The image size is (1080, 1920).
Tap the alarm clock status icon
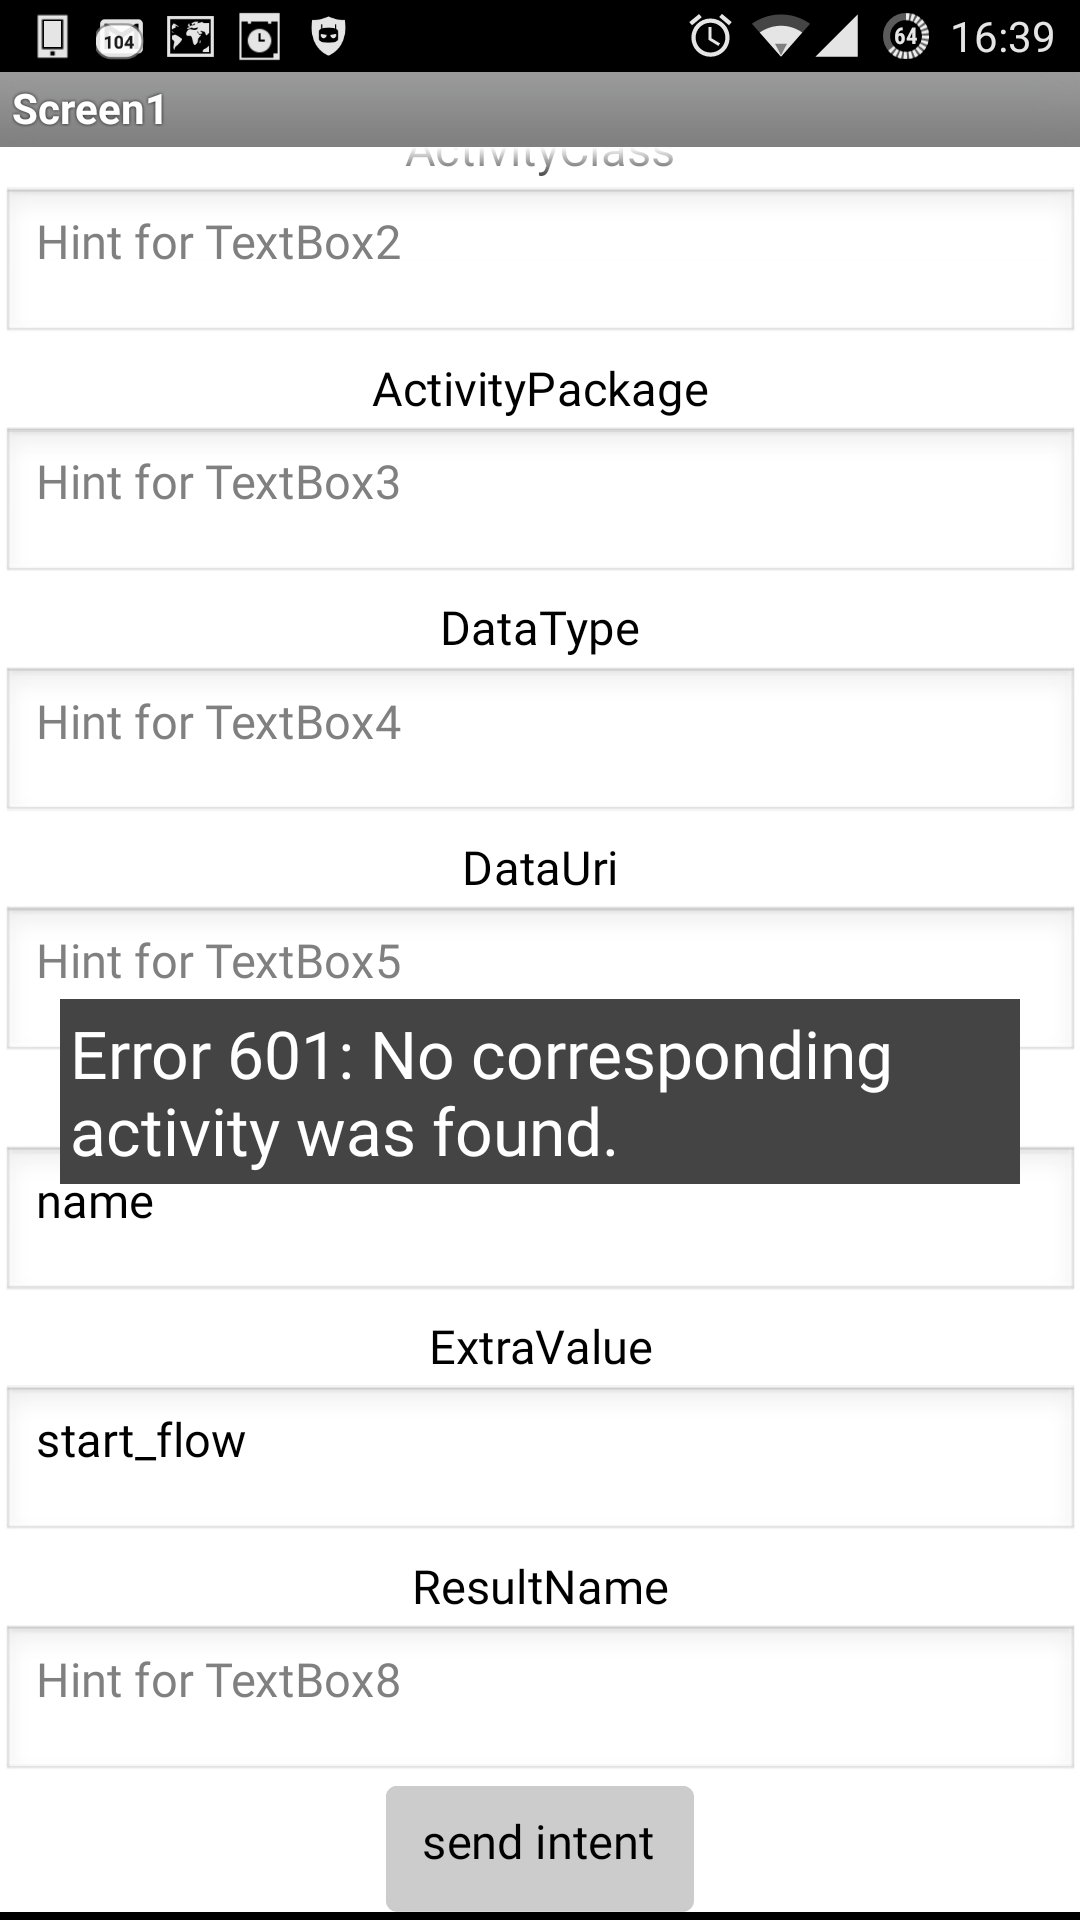point(711,37)
